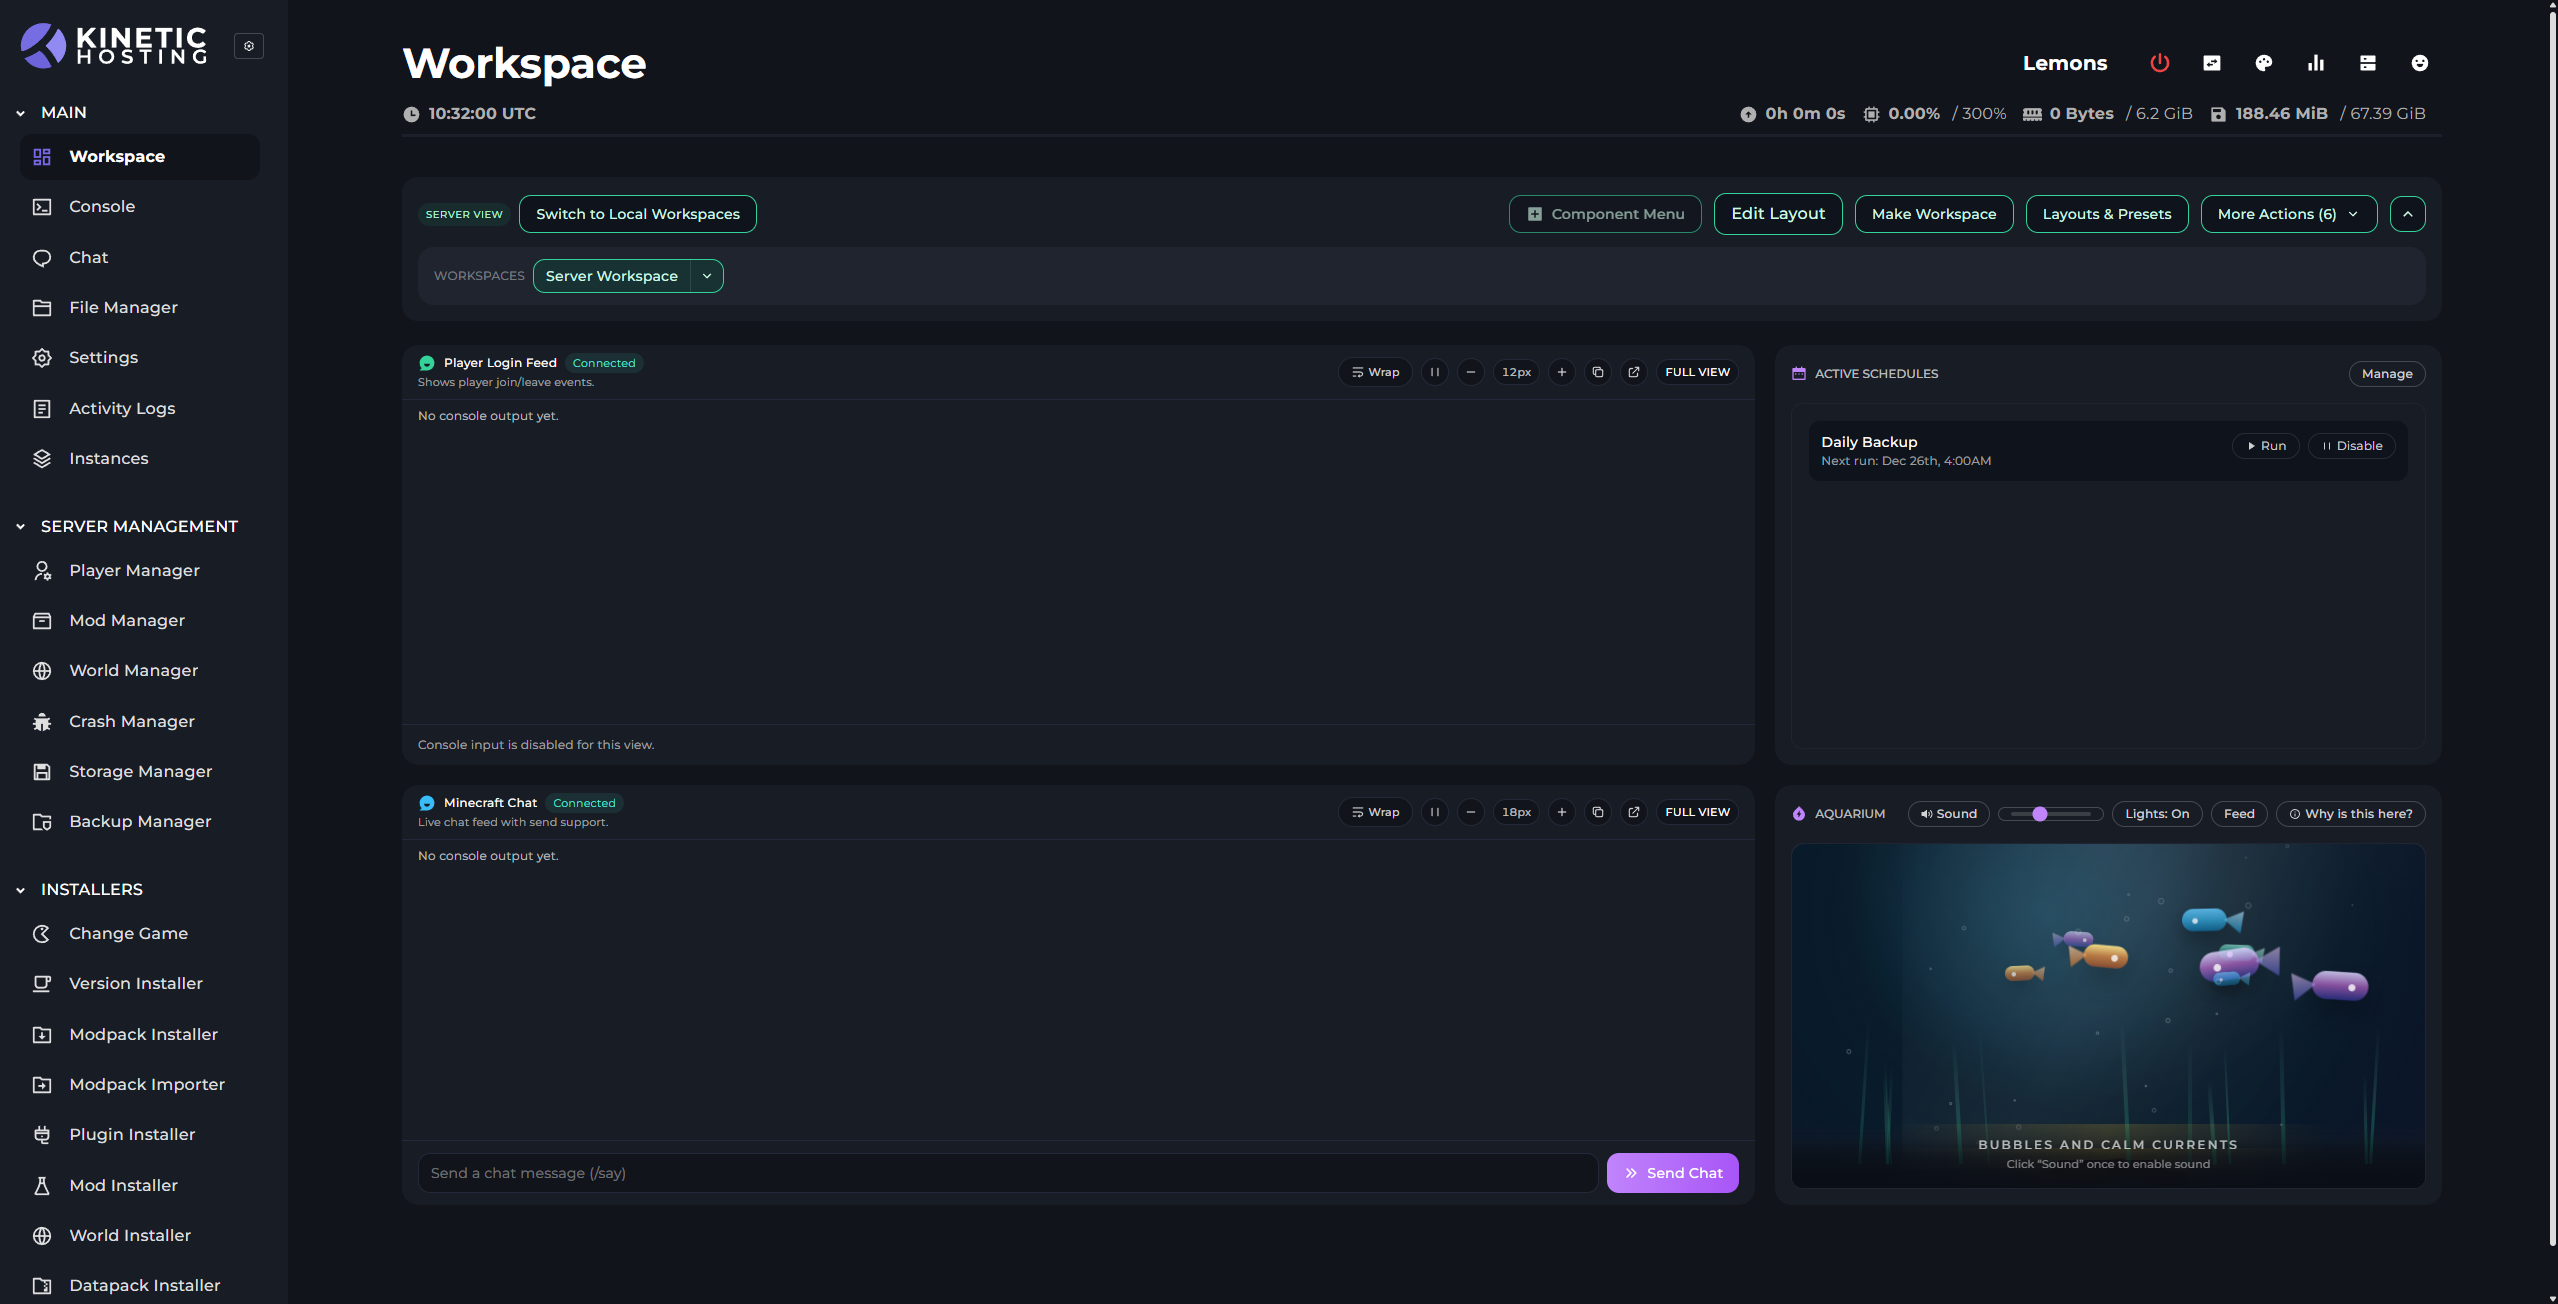Click the bar chart statistics icon
The height and width of the screenshot is (1304, 2558).
point(2316,63)
